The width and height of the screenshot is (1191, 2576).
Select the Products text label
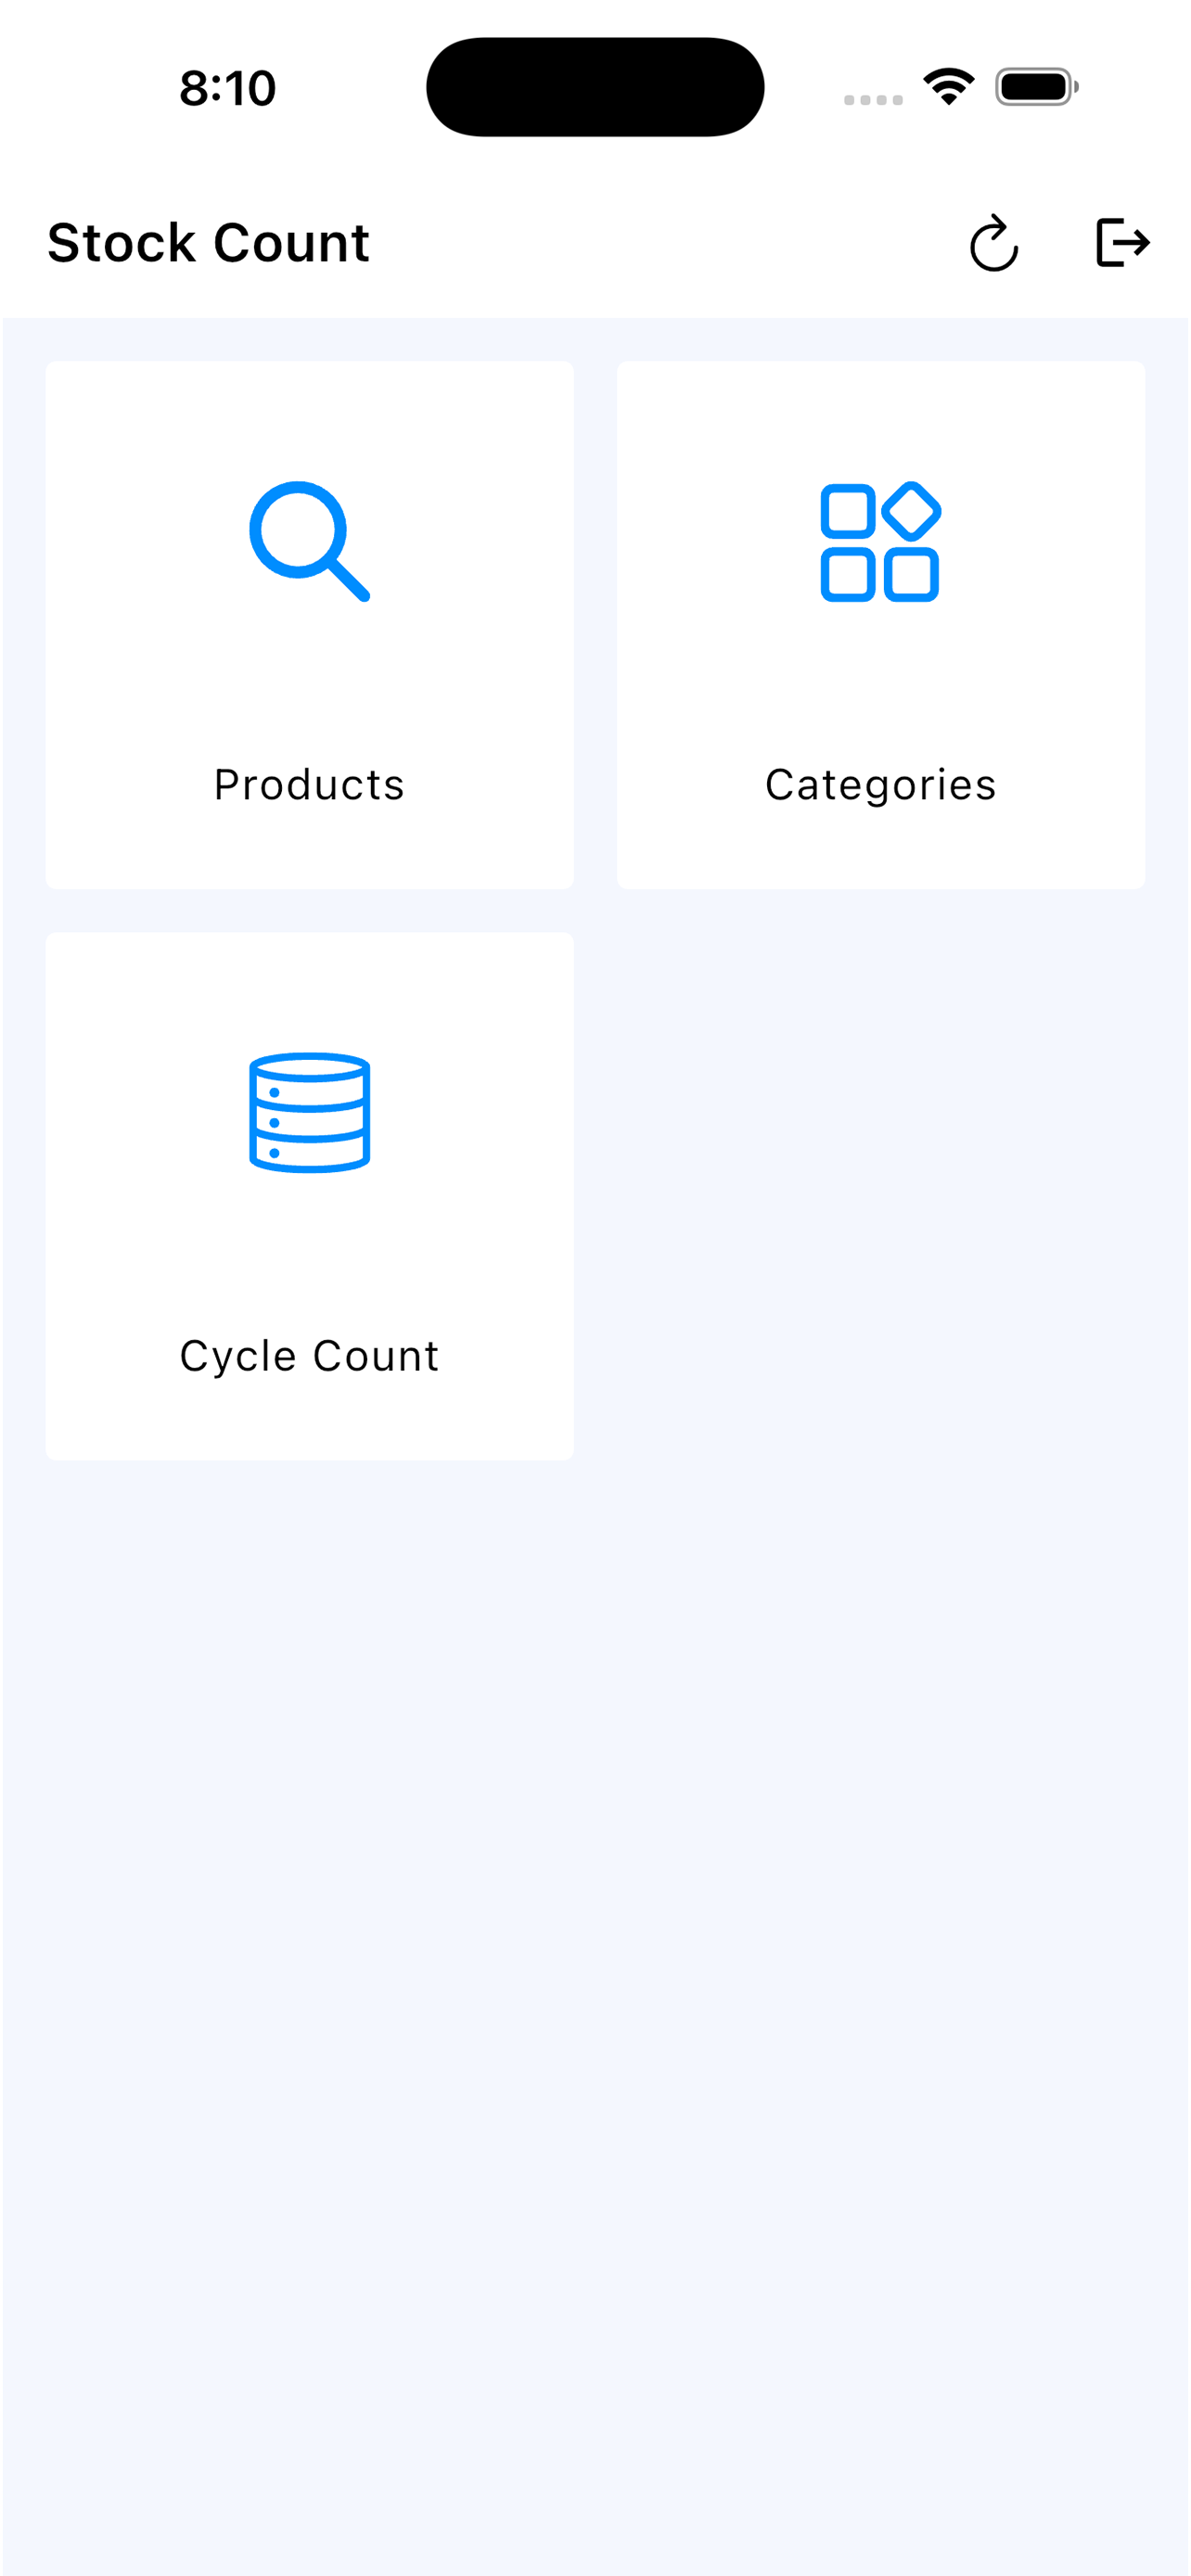coord(309,785)
